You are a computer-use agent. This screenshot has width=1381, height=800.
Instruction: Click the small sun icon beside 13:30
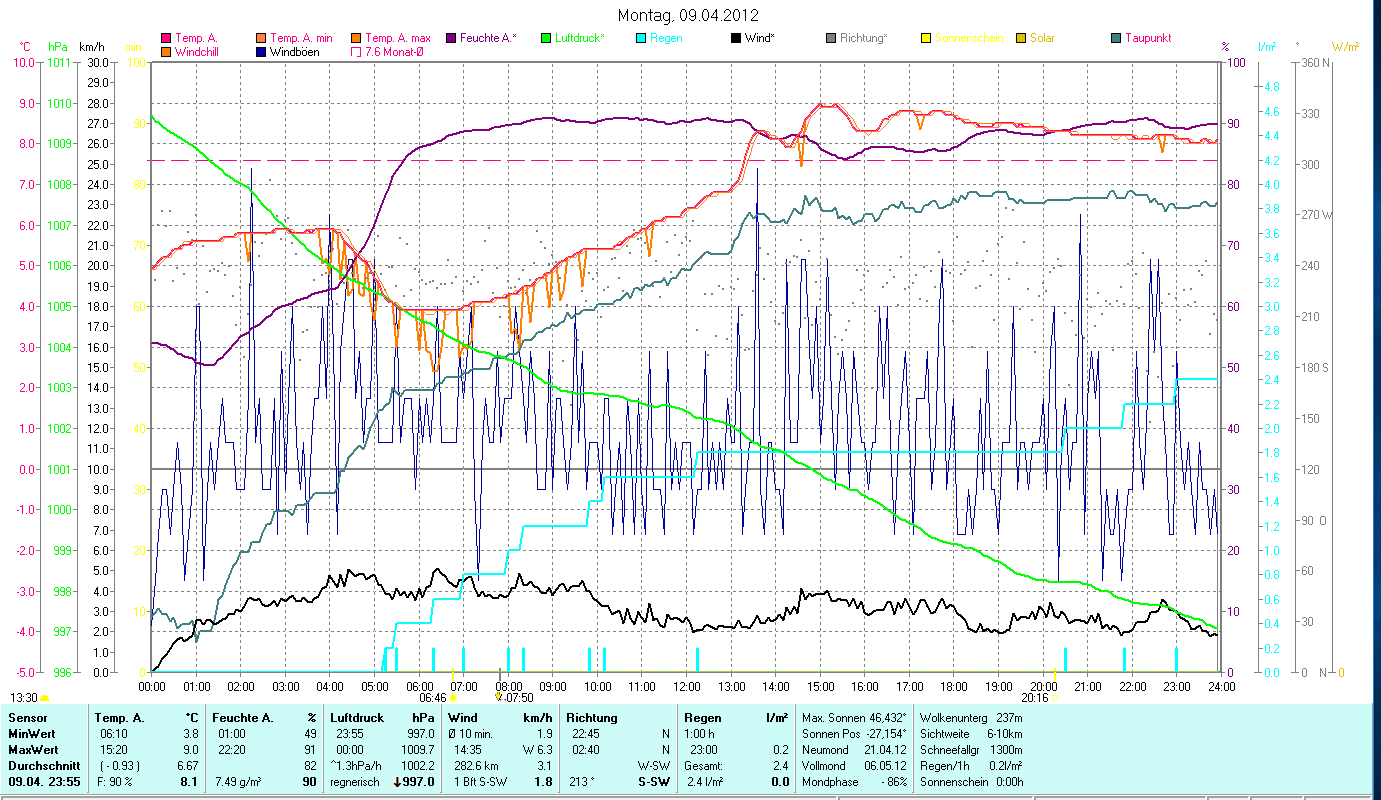[45, 698]
